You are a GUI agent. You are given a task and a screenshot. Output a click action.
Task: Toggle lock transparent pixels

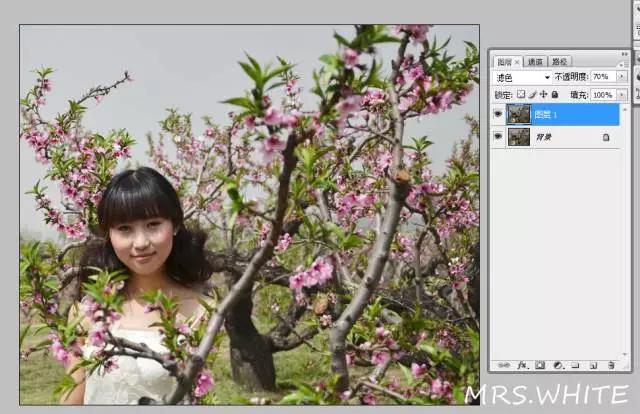[520, 94]
